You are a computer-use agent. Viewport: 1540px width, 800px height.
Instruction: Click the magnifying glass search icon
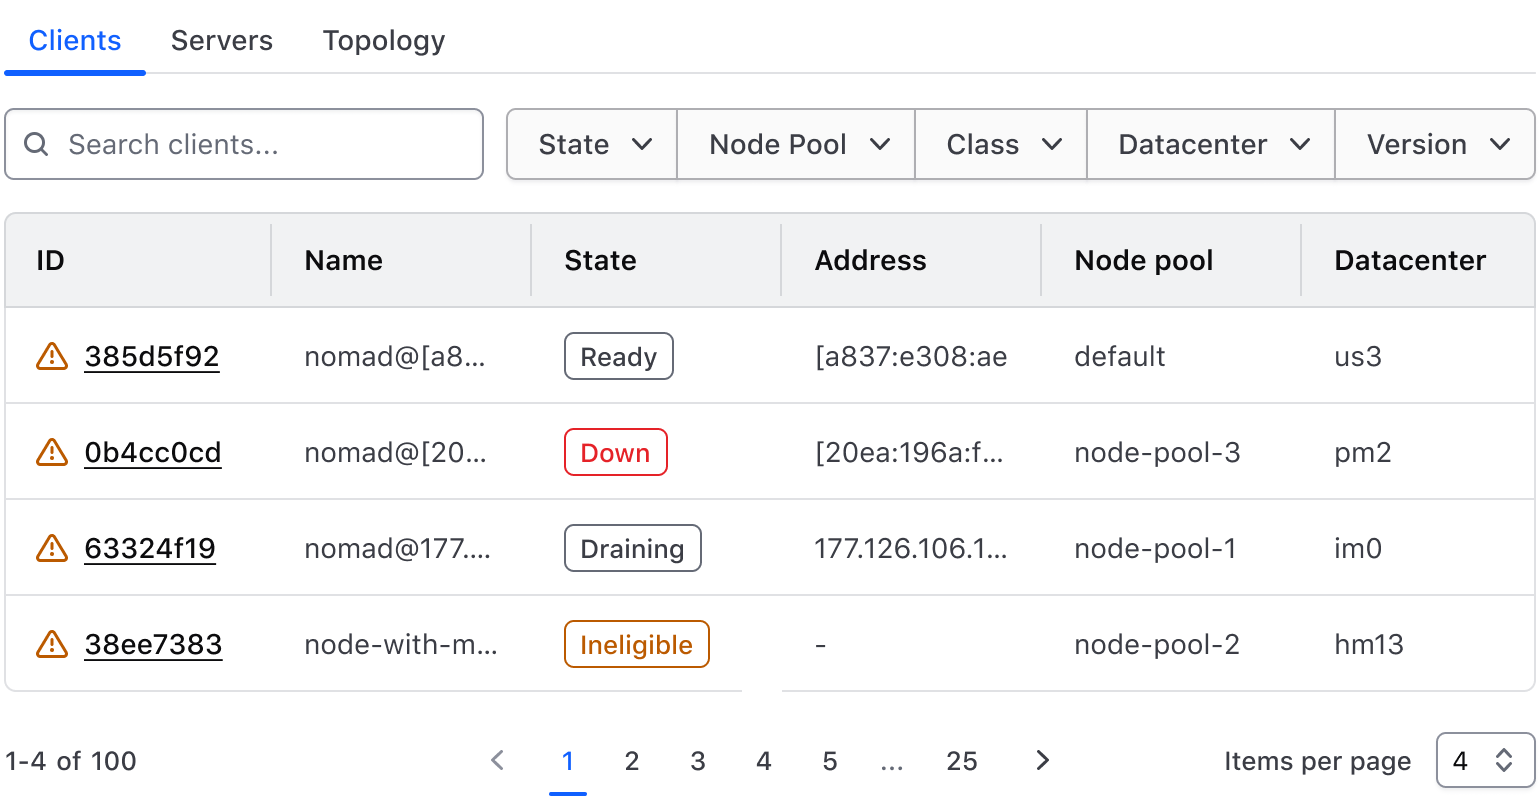pyautogui.click(x=36, y=144)
